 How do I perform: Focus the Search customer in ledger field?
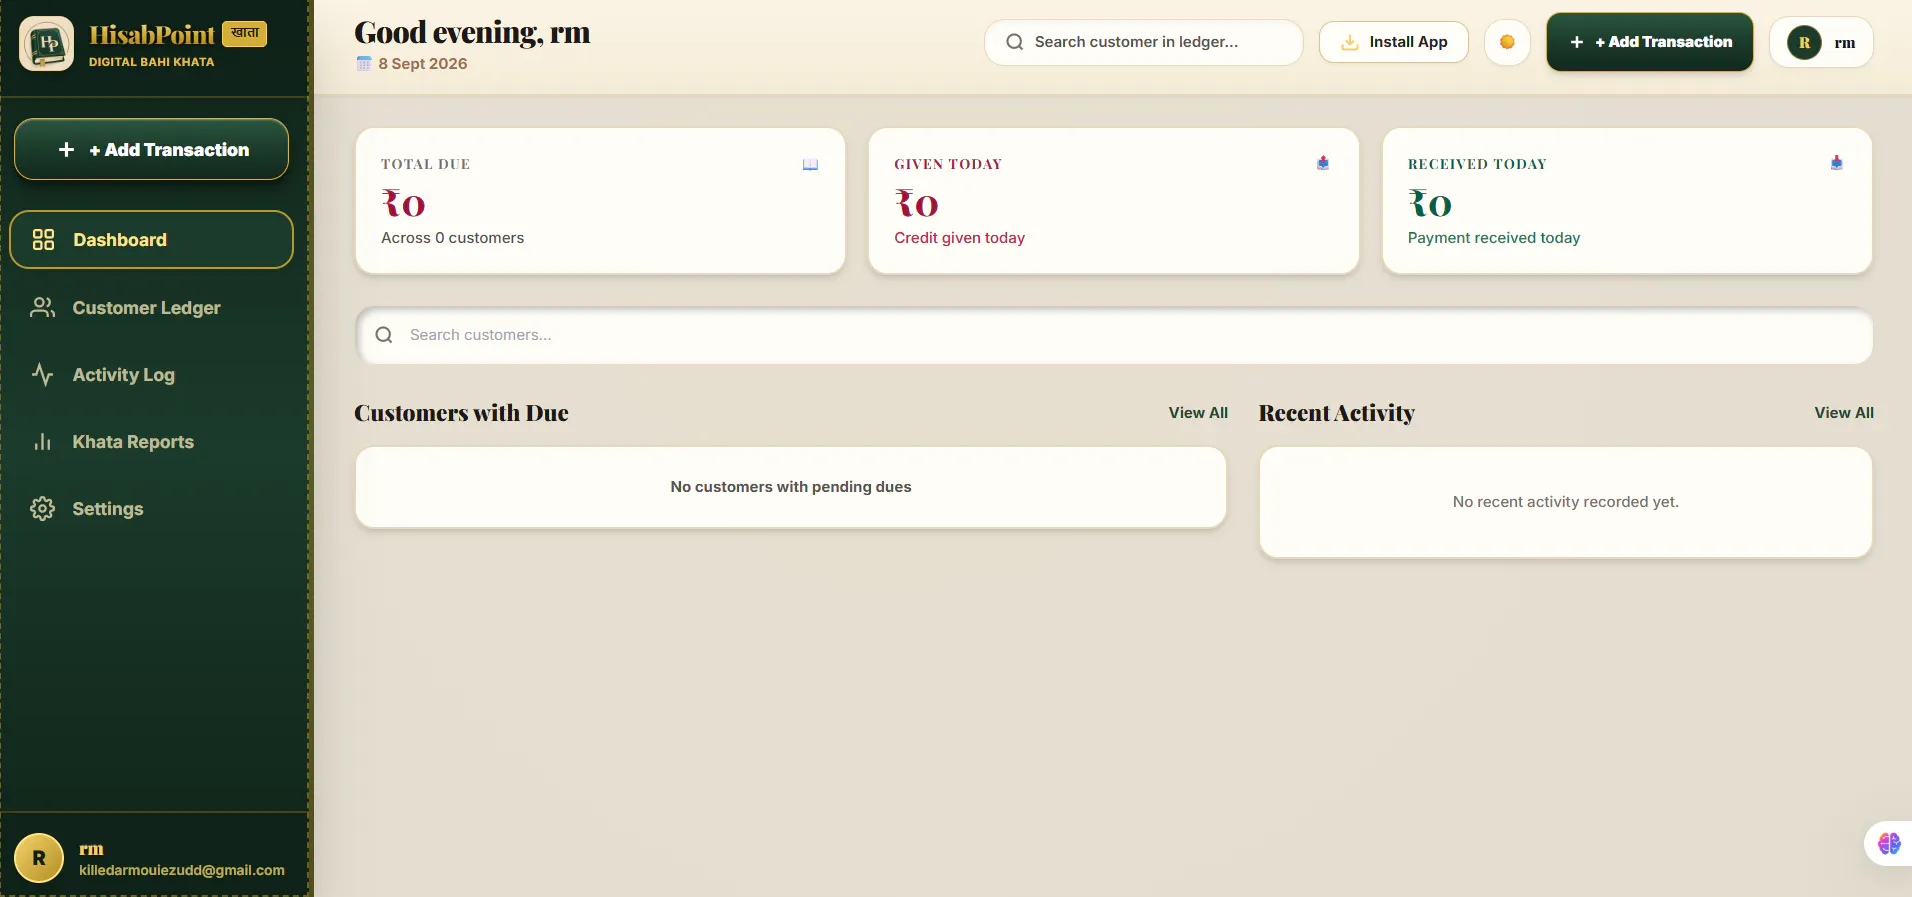click(x=1143, y=42)
